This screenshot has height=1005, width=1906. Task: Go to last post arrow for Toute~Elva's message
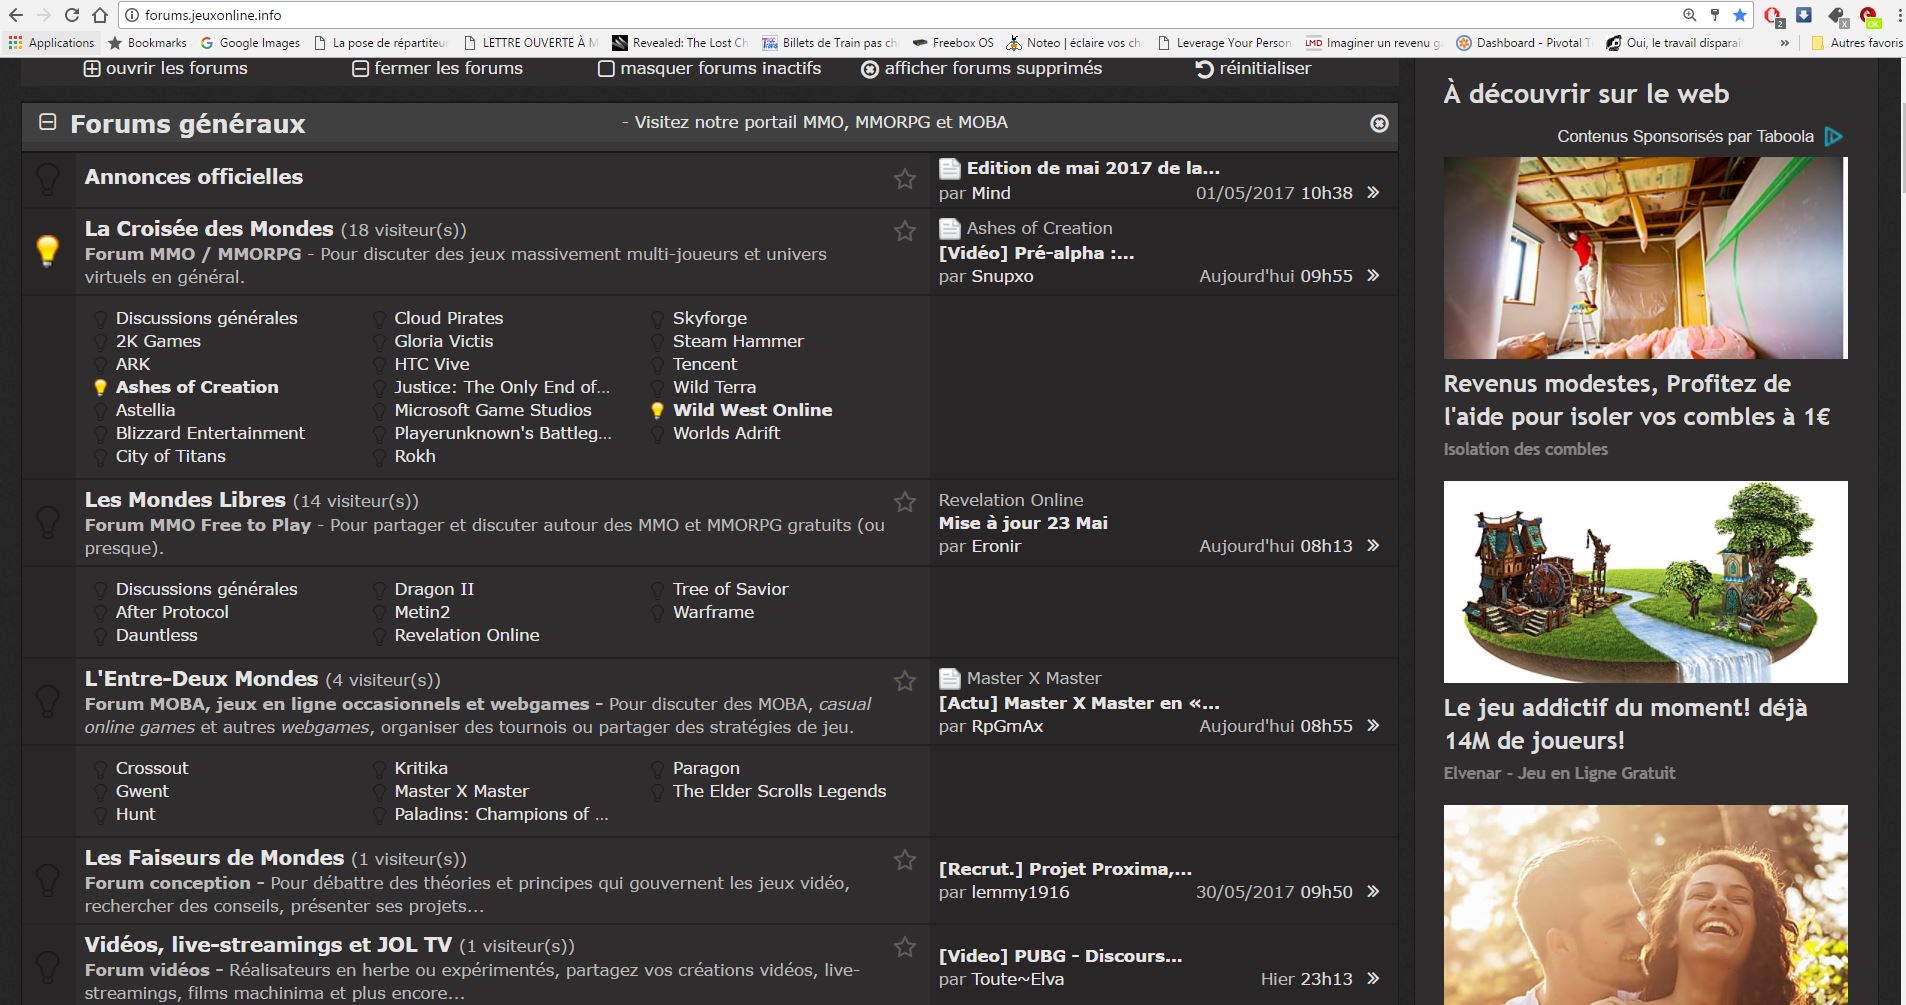click(1373, 978)
